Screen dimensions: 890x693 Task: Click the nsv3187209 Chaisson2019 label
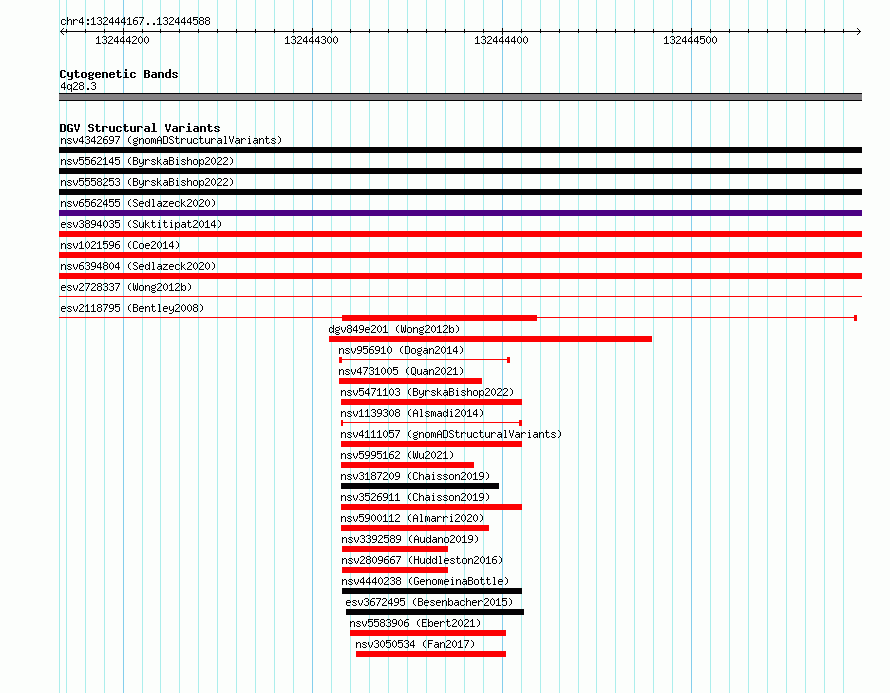coord(415,476)
